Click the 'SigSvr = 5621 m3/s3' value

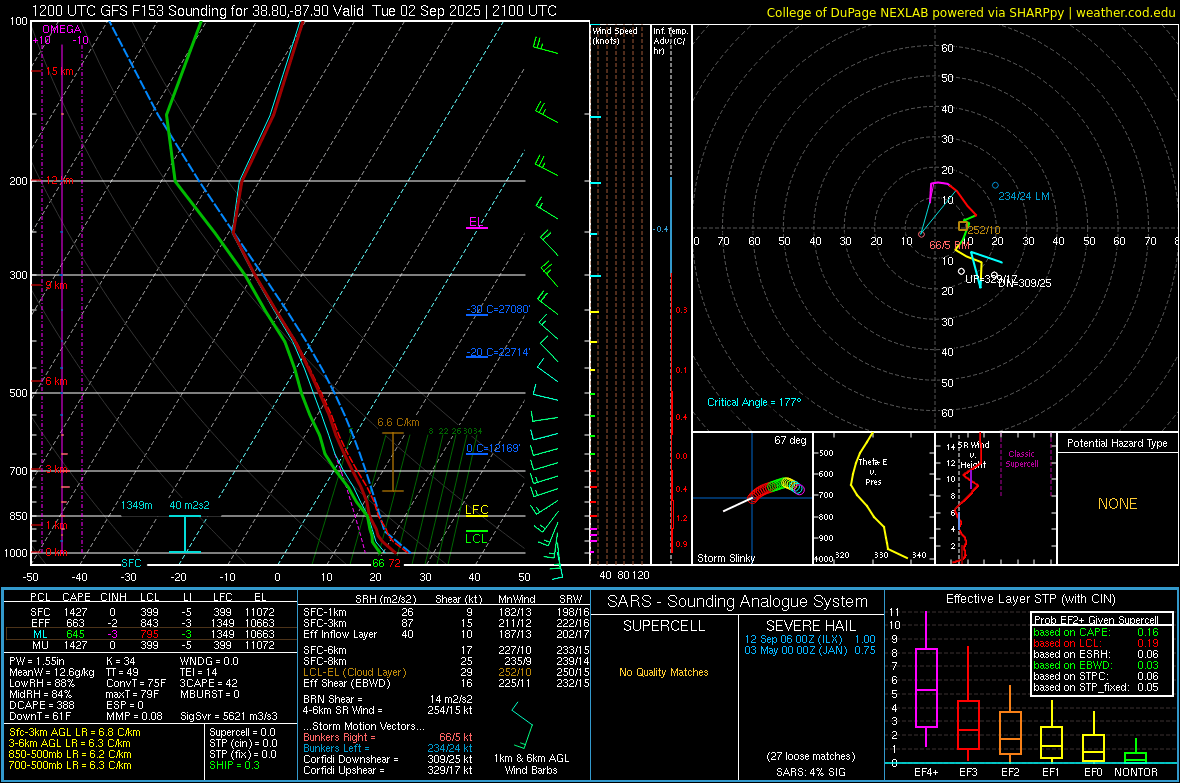tap(228, 716)
